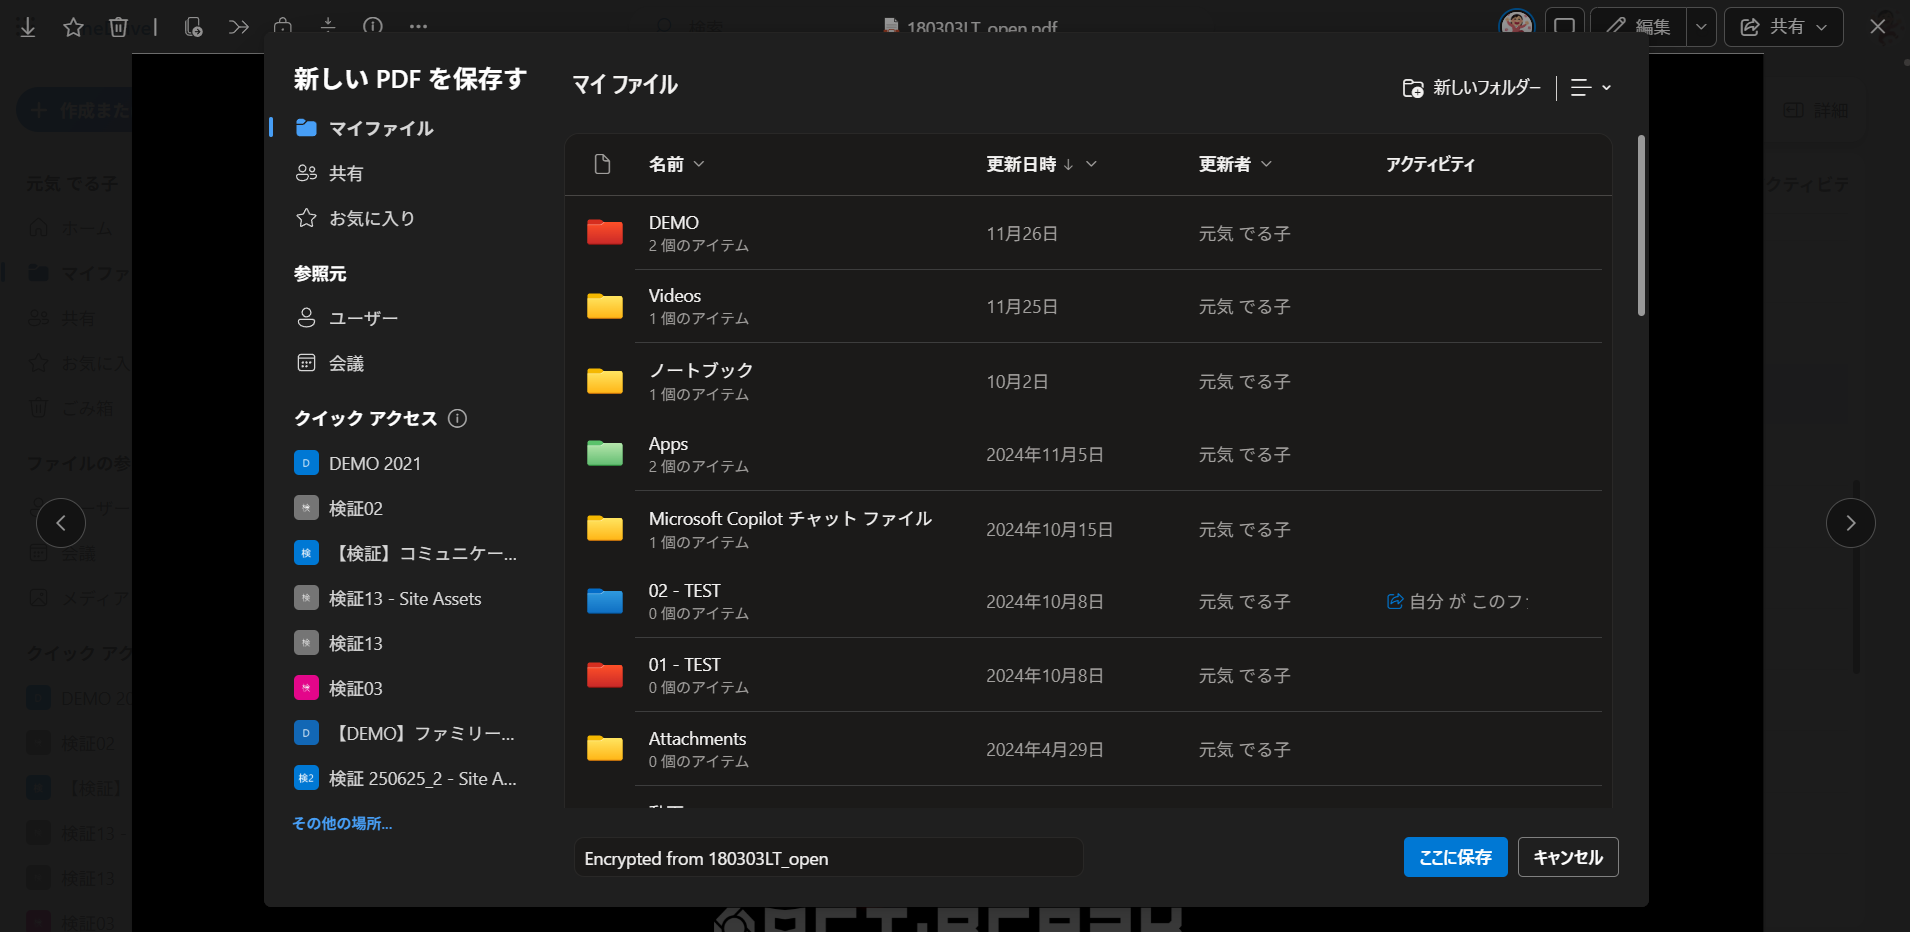Click the file name input field

[x=828, y=858]
